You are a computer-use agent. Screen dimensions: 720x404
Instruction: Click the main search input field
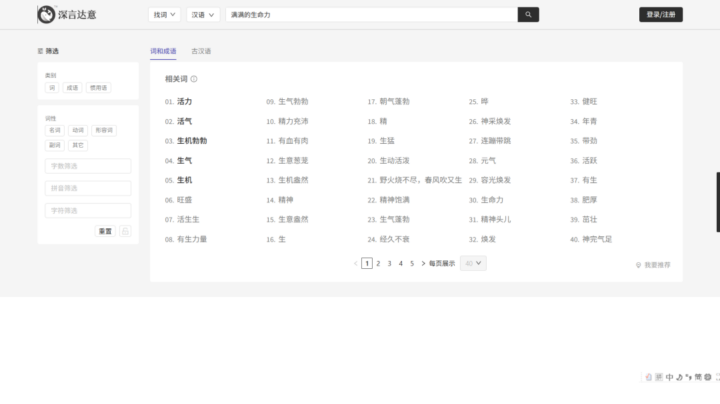coord(371,15)
